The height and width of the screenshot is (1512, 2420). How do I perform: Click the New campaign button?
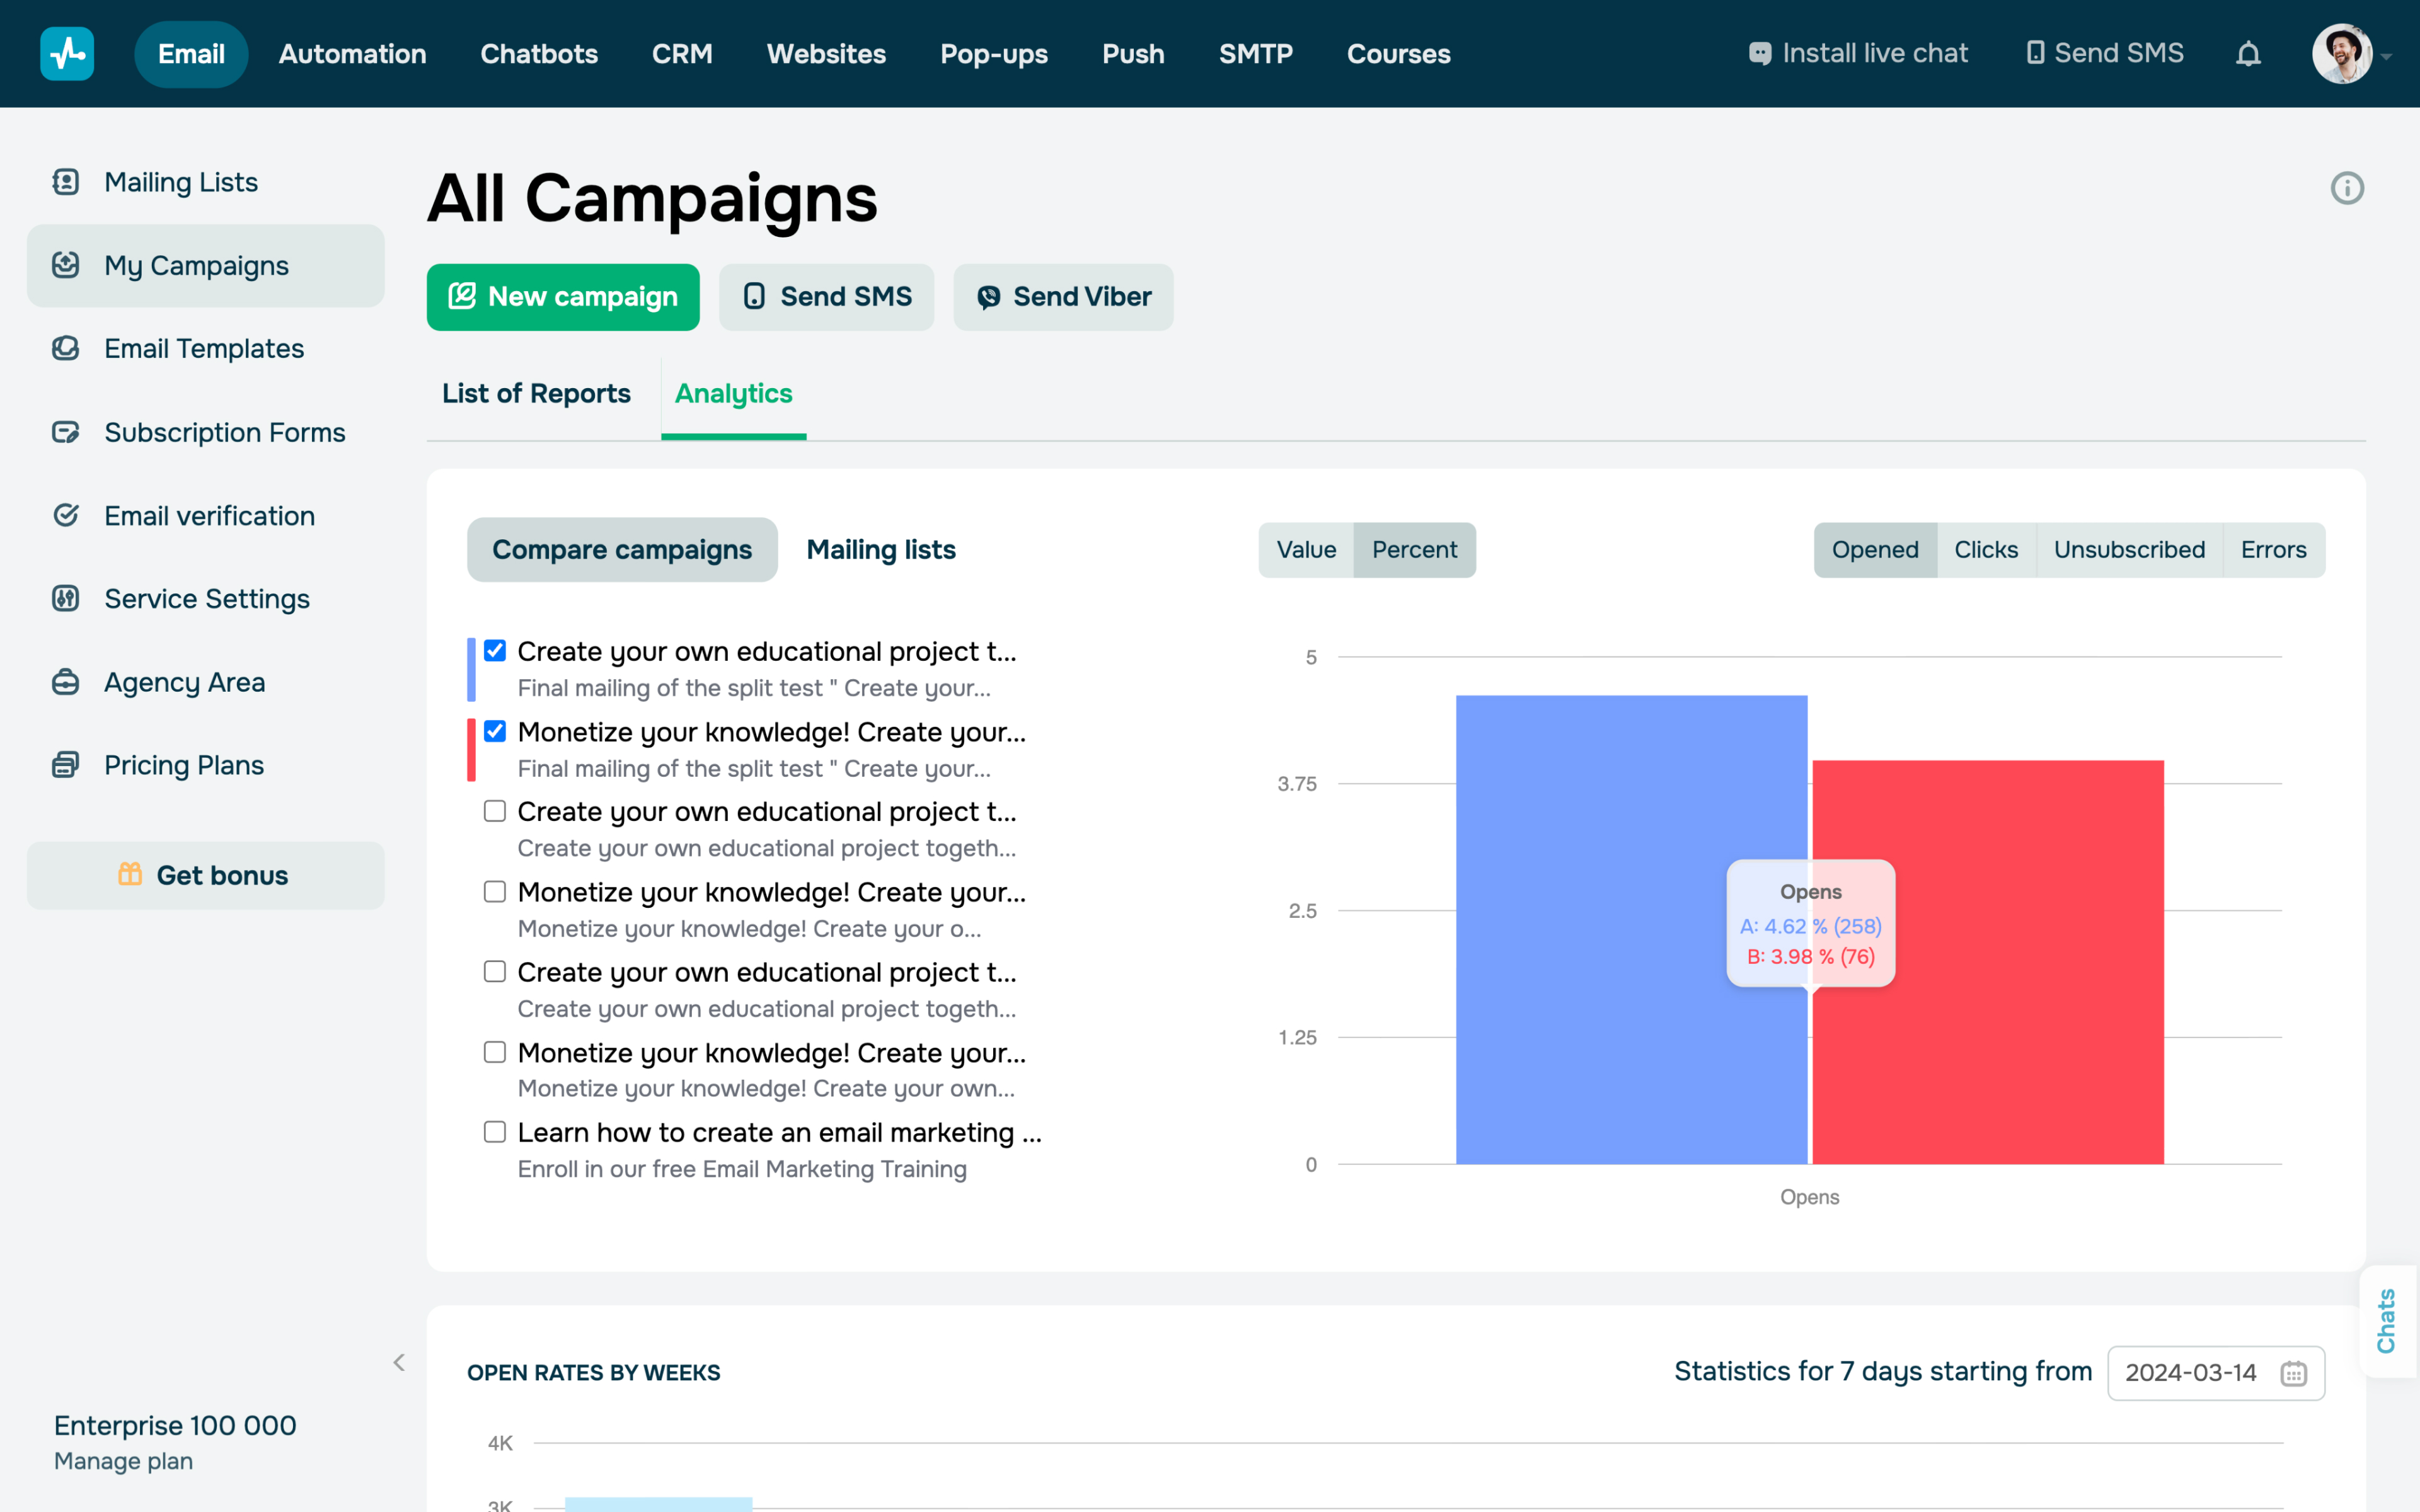(562, 297)
